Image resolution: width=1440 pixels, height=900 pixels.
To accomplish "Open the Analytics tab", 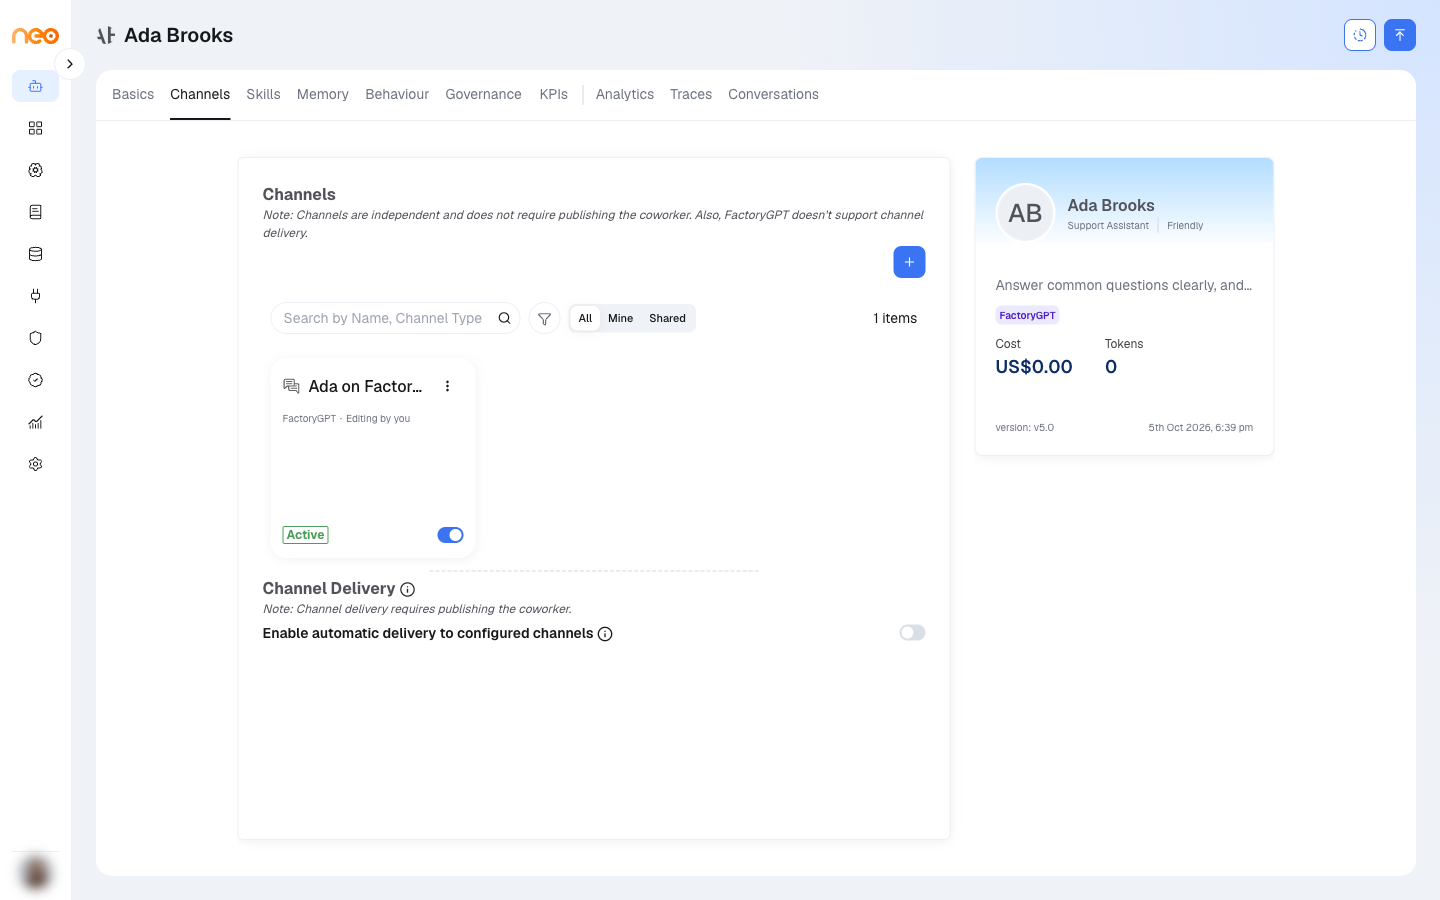I will (625, 94).
